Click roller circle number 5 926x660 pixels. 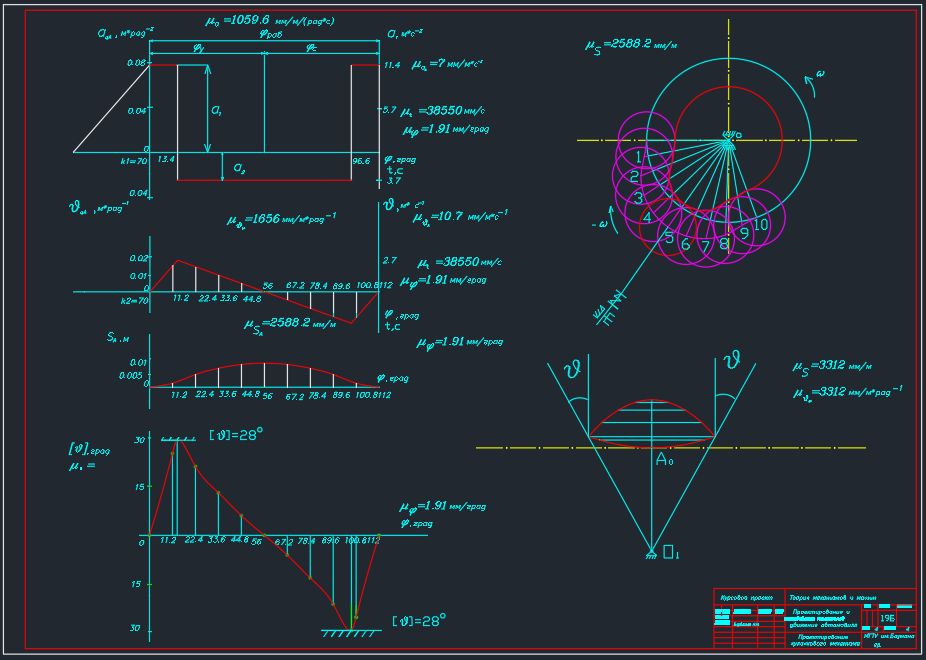pyautogui.click(x=669, y=237)
